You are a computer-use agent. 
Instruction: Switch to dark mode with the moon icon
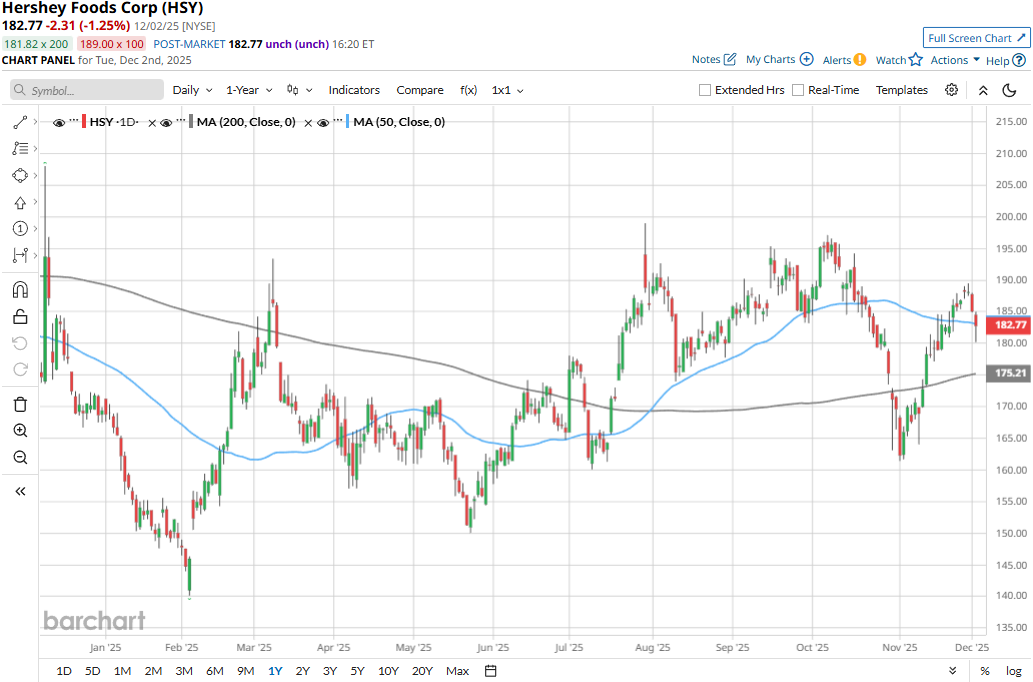(x=1009, y=90)
